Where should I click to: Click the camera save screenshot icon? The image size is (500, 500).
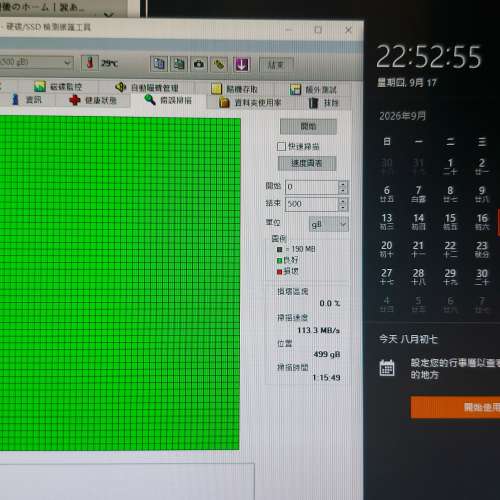pyautogui.click(x=199, y=64)
